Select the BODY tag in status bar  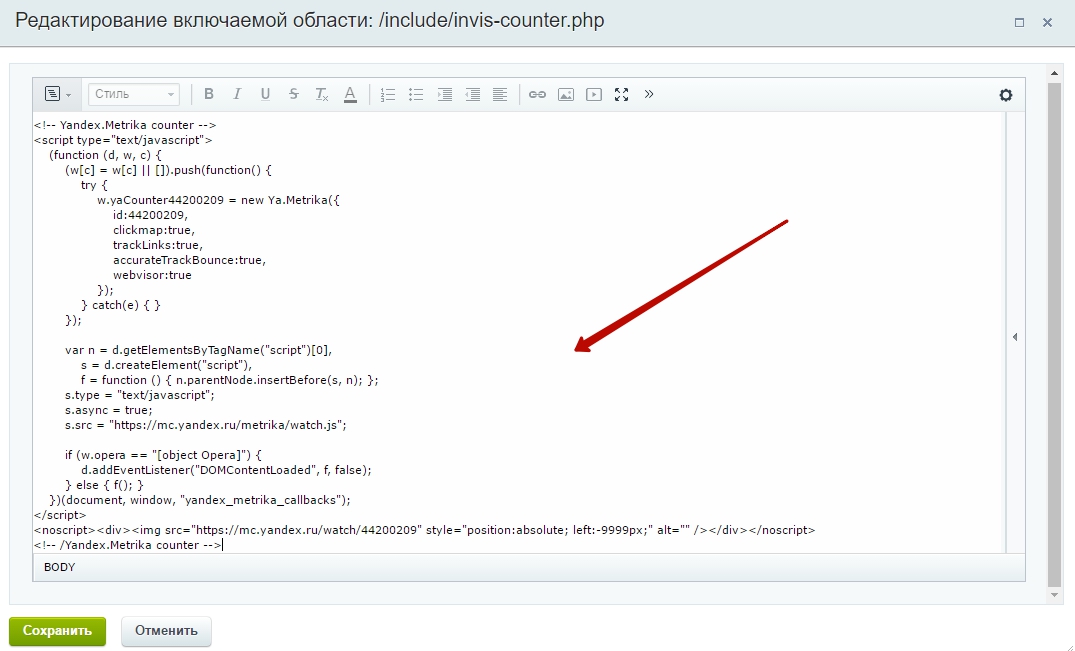pyautogui.click(x=60, y=567)
